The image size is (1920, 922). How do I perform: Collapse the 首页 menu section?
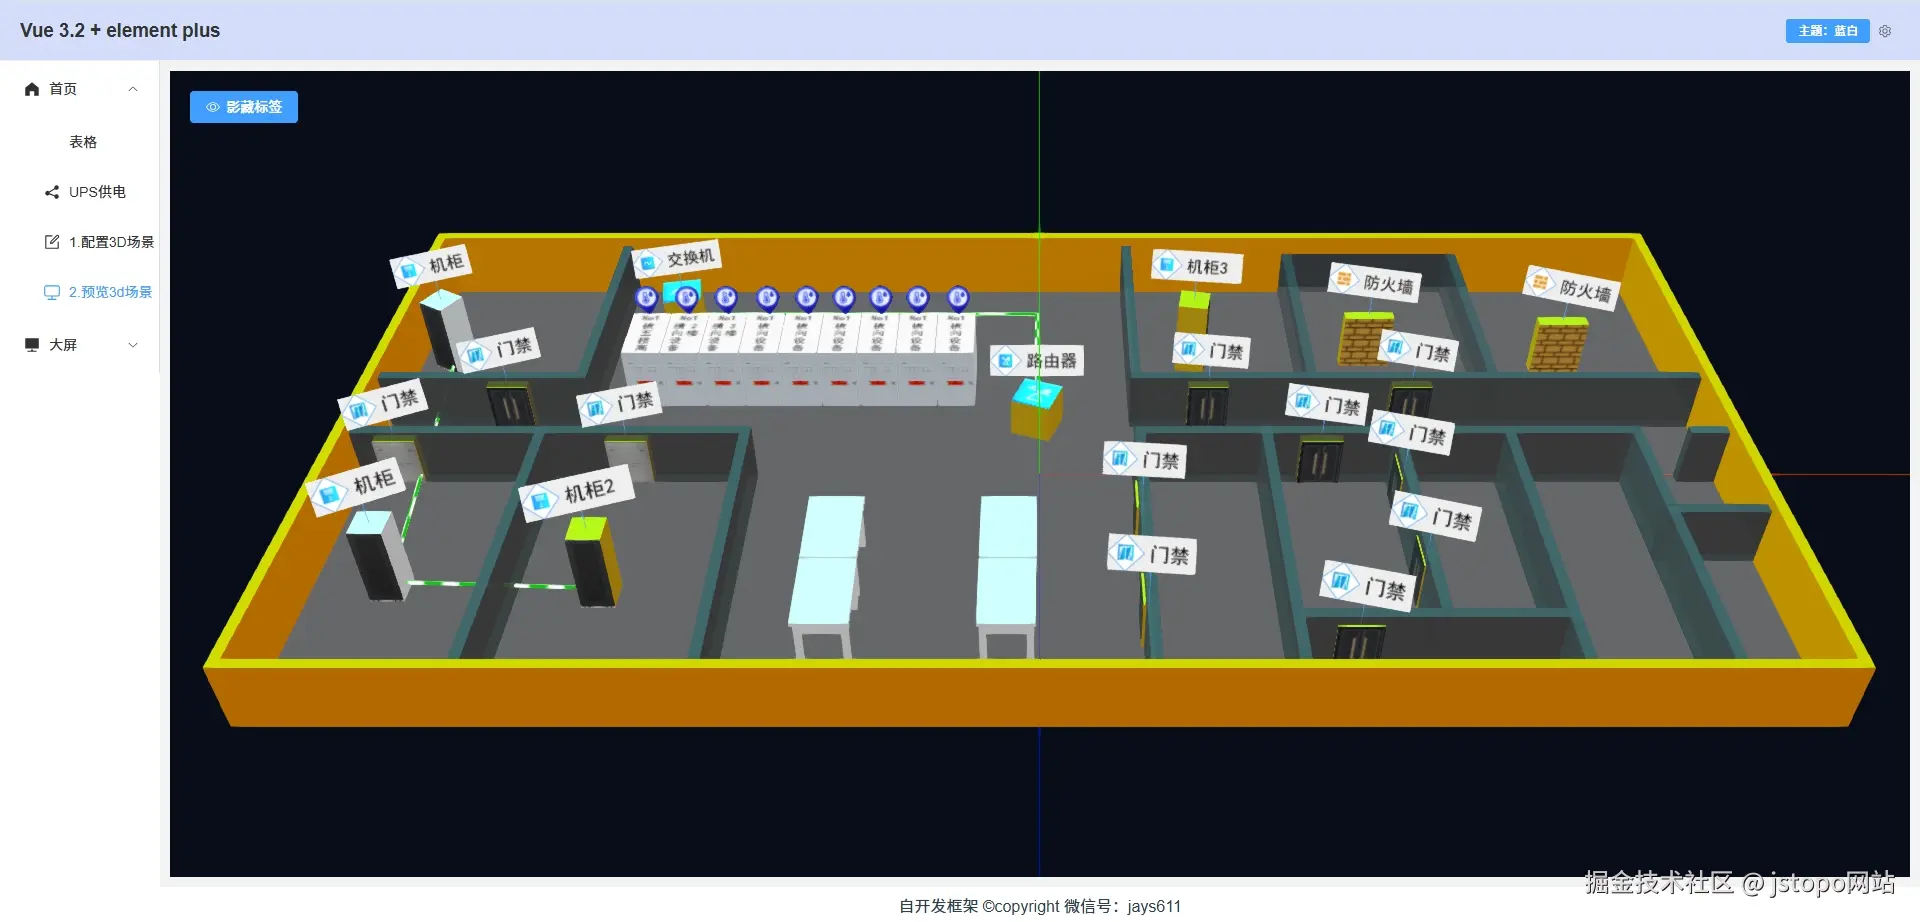(133, 89)
